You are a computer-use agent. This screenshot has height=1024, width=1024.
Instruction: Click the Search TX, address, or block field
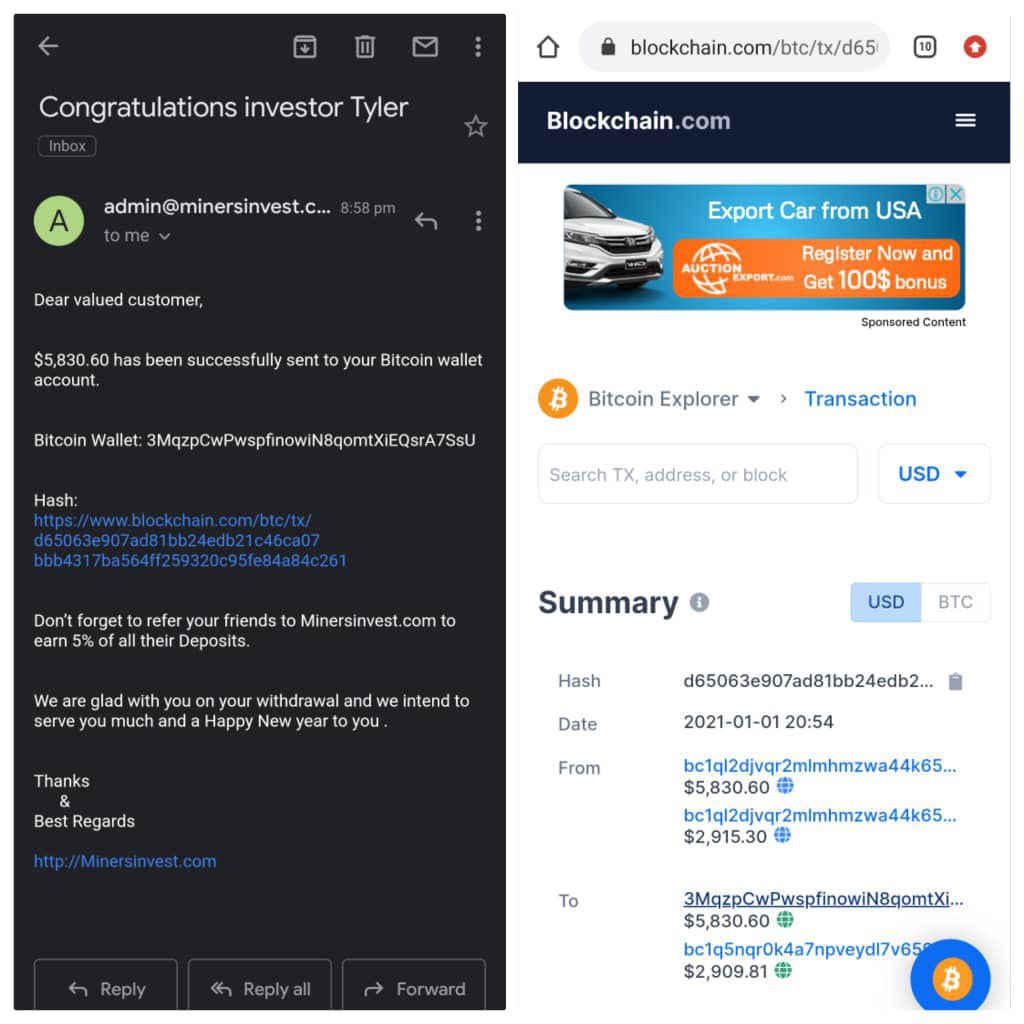697,474
